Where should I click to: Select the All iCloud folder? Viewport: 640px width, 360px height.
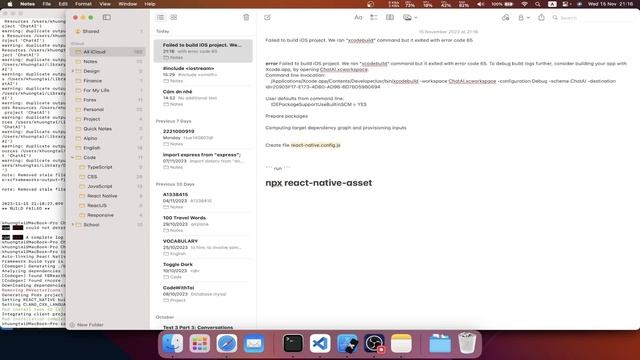108,52
